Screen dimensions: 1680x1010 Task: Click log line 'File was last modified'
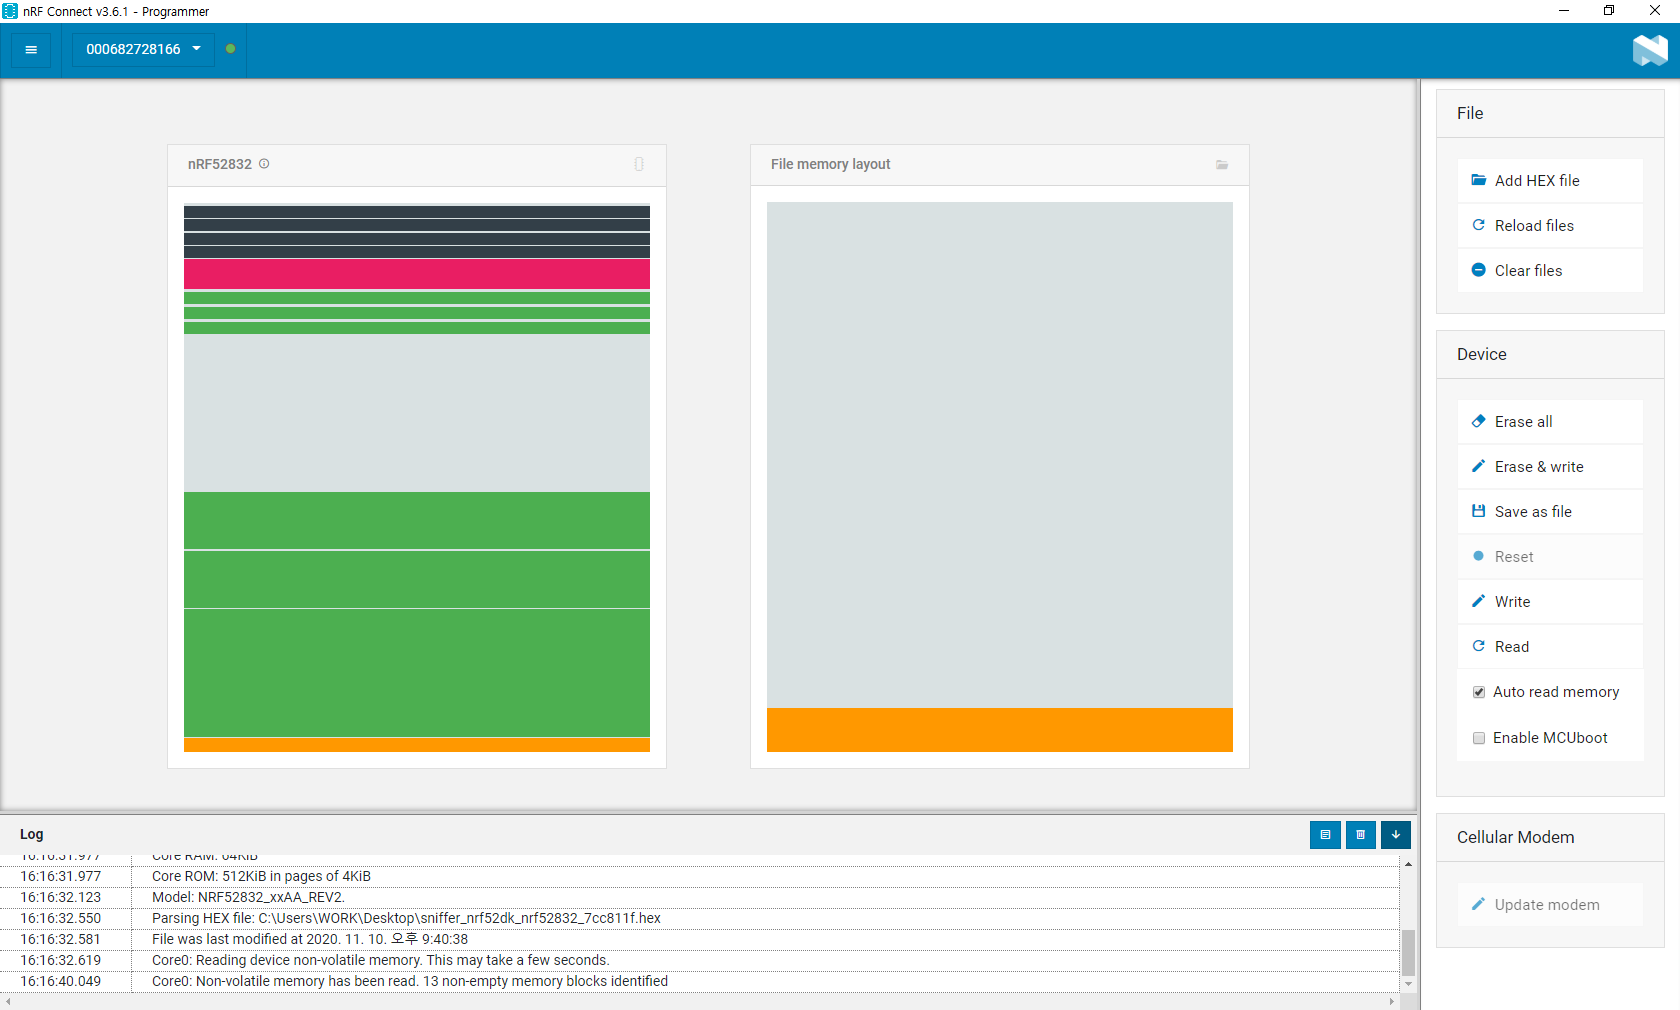[310, 939]
